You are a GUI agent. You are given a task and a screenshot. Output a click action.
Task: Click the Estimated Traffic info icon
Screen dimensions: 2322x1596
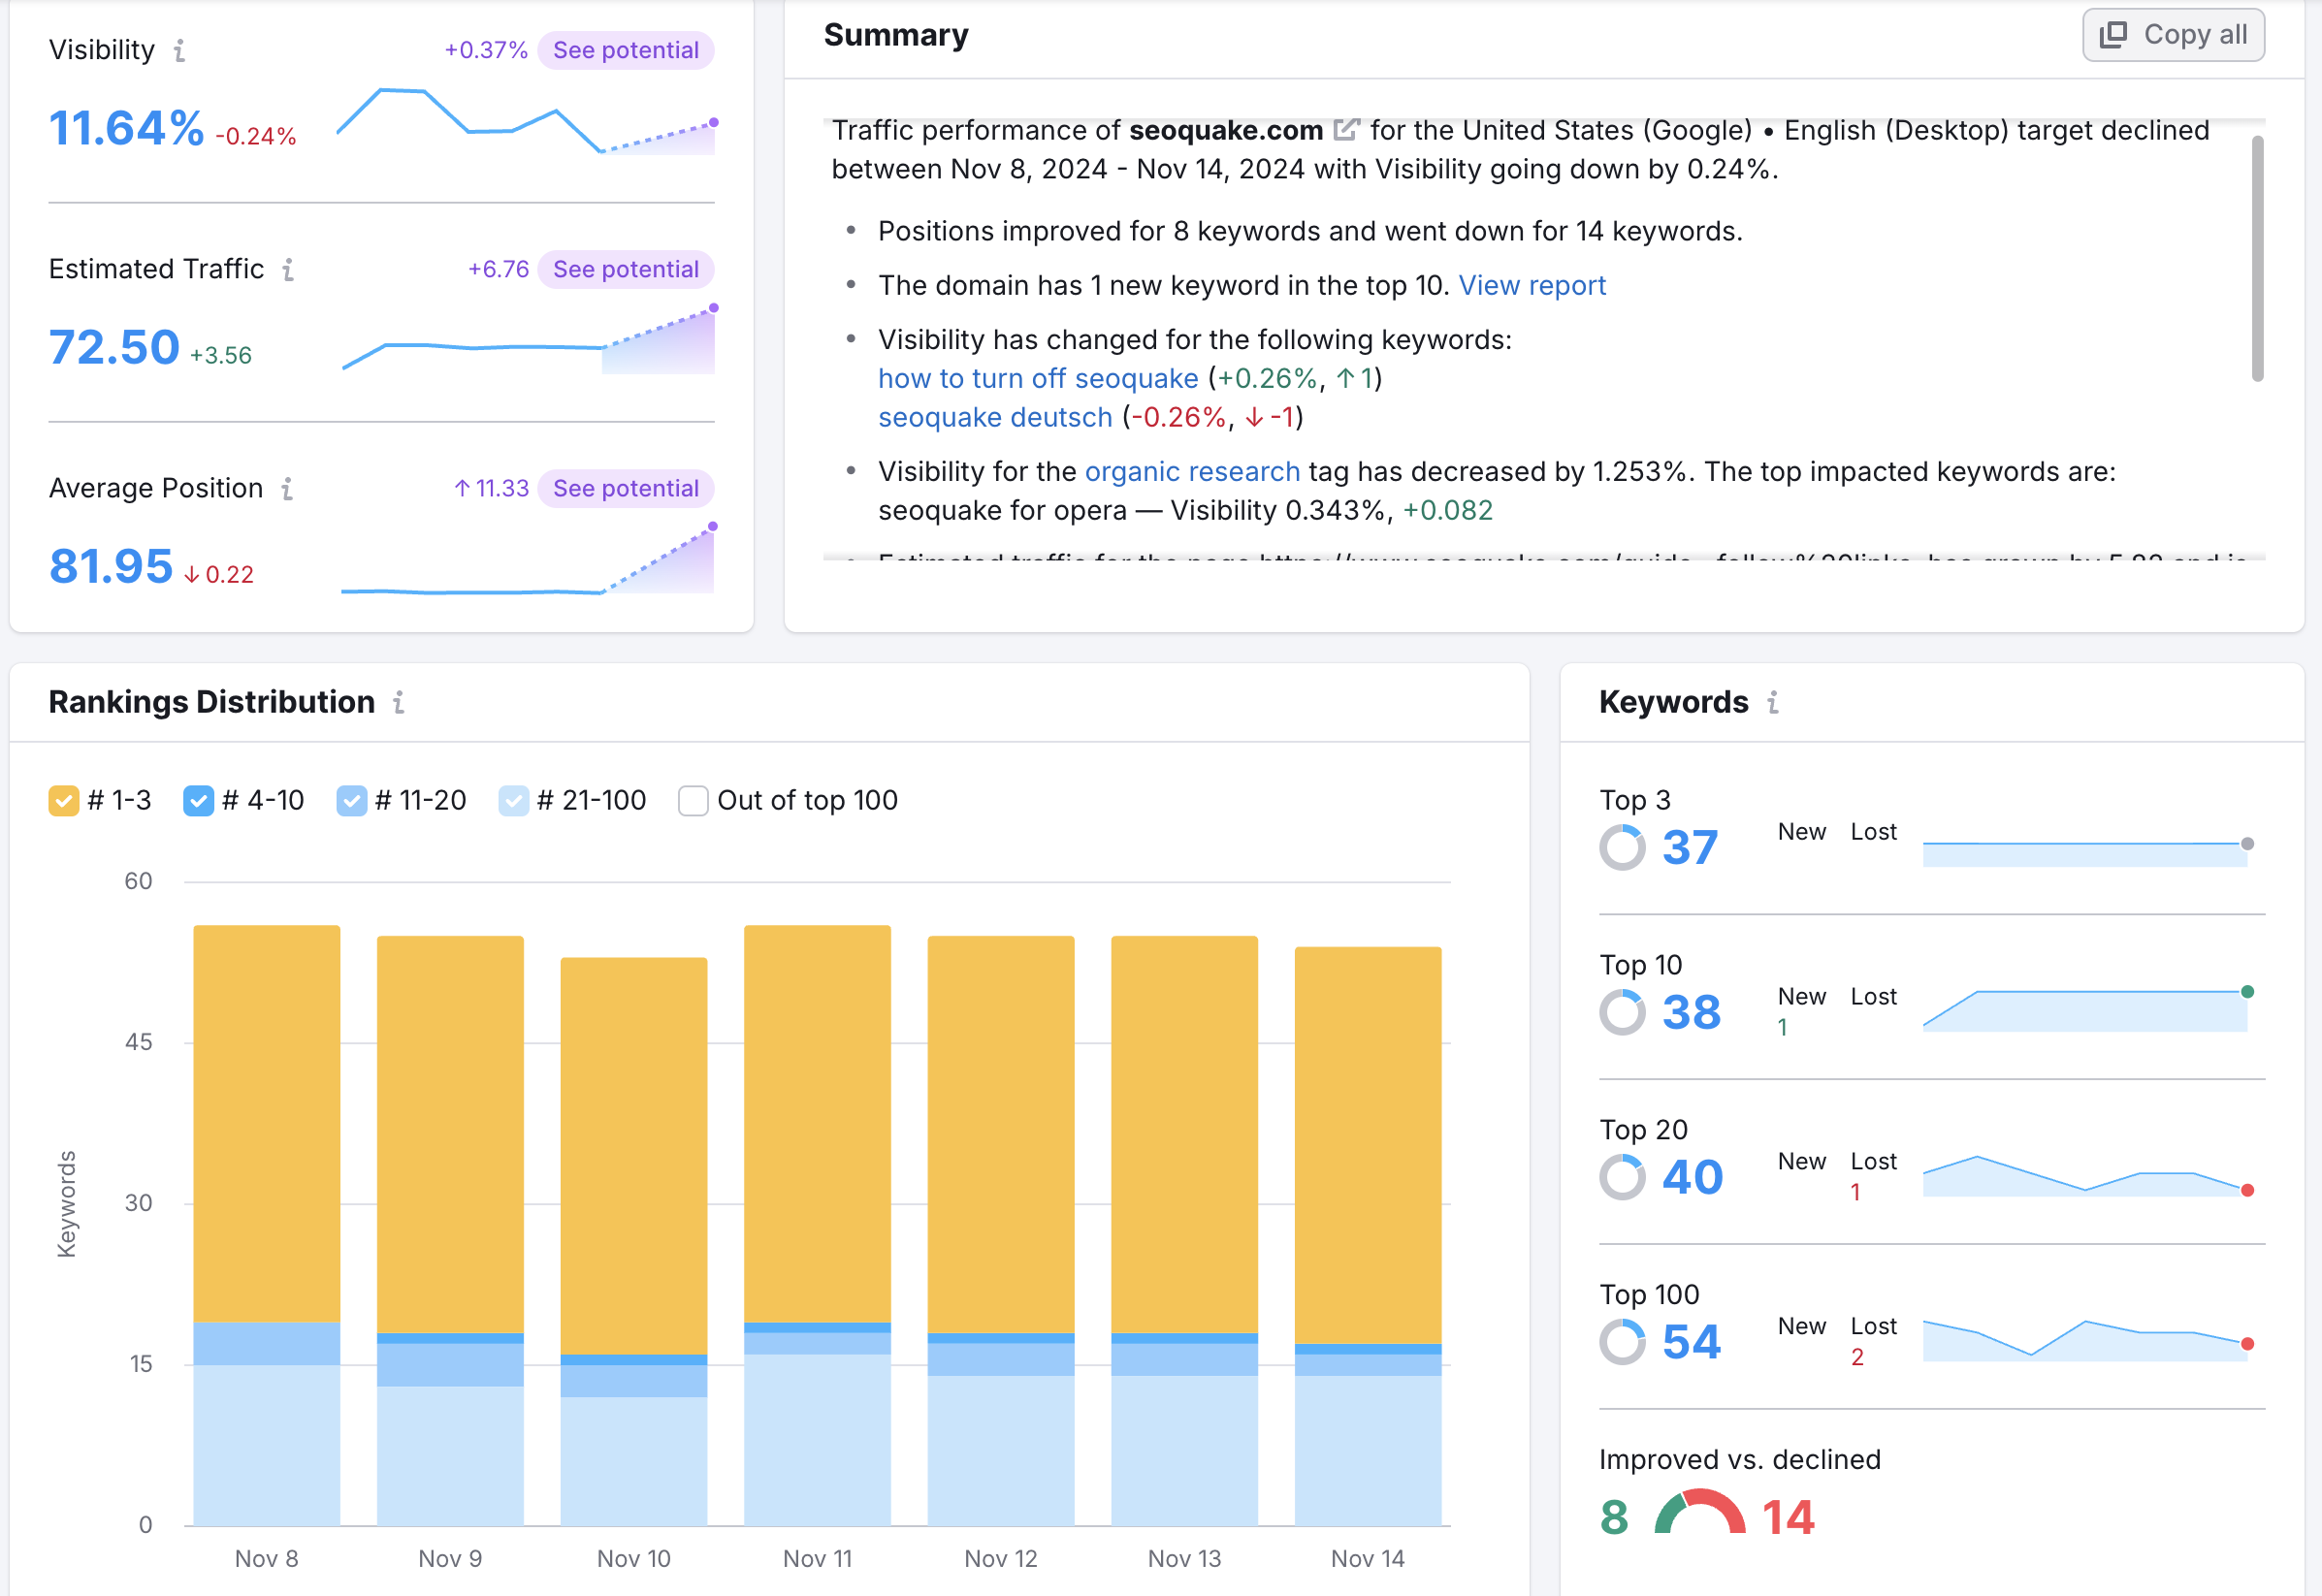(289, 269)
